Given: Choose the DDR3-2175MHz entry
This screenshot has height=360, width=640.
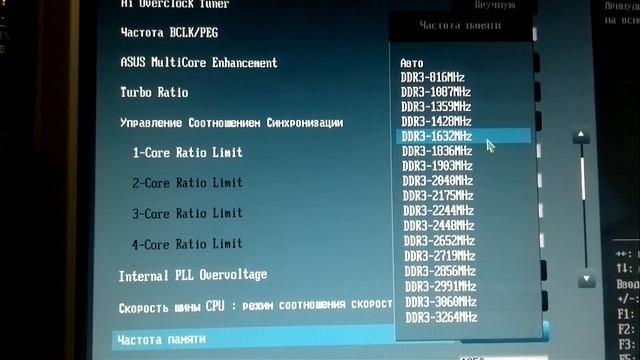Looking at the screenshot, I should (x=438, y=196).
